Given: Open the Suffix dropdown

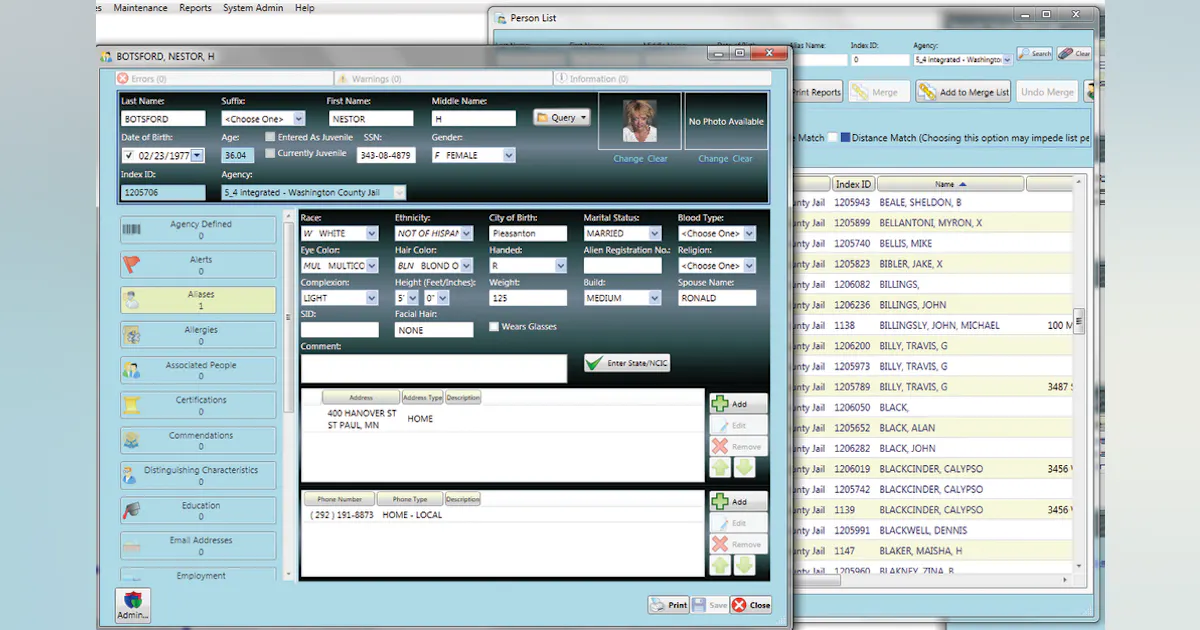Looking at the screenshot, I should click(263, 119).
